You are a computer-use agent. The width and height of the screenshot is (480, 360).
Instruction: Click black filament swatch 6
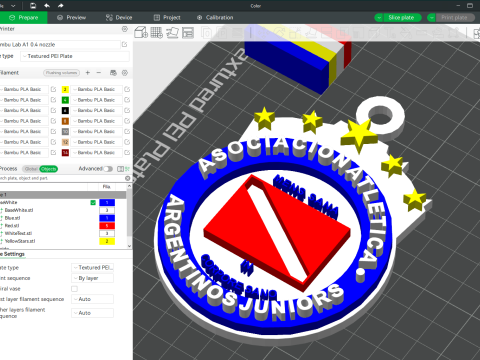[65, 110]
